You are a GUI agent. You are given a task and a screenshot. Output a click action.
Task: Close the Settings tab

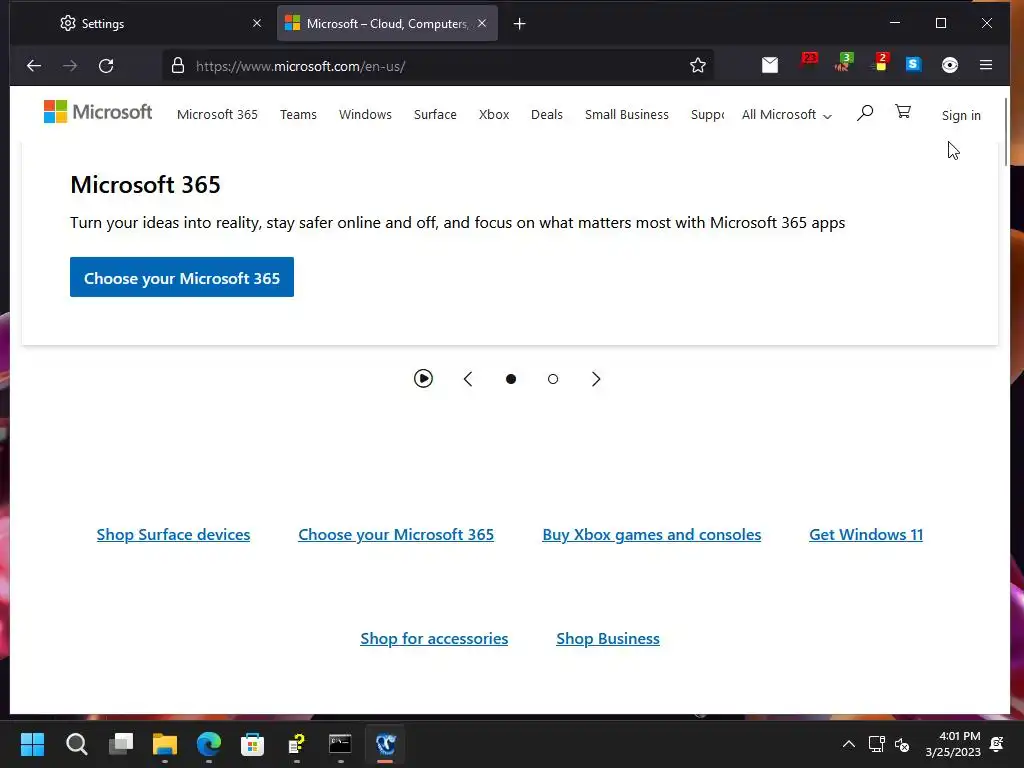coord(257,23)
